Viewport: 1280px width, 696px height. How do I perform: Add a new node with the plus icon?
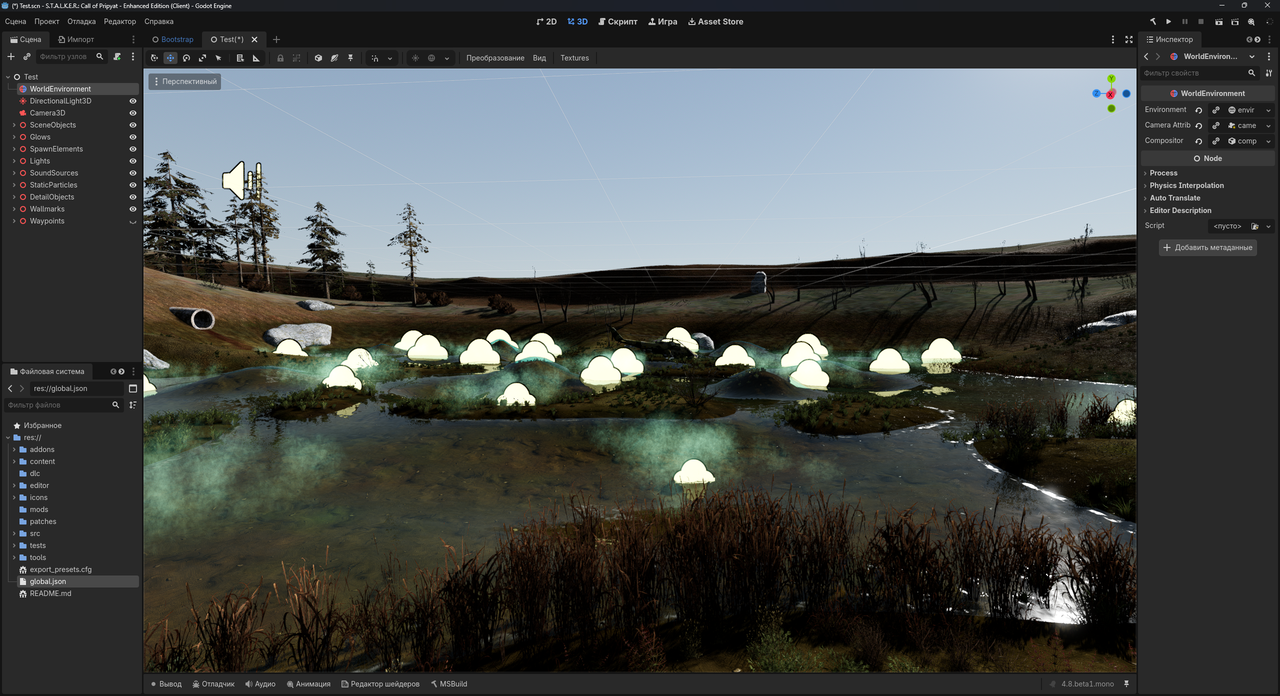click(11, 57)
